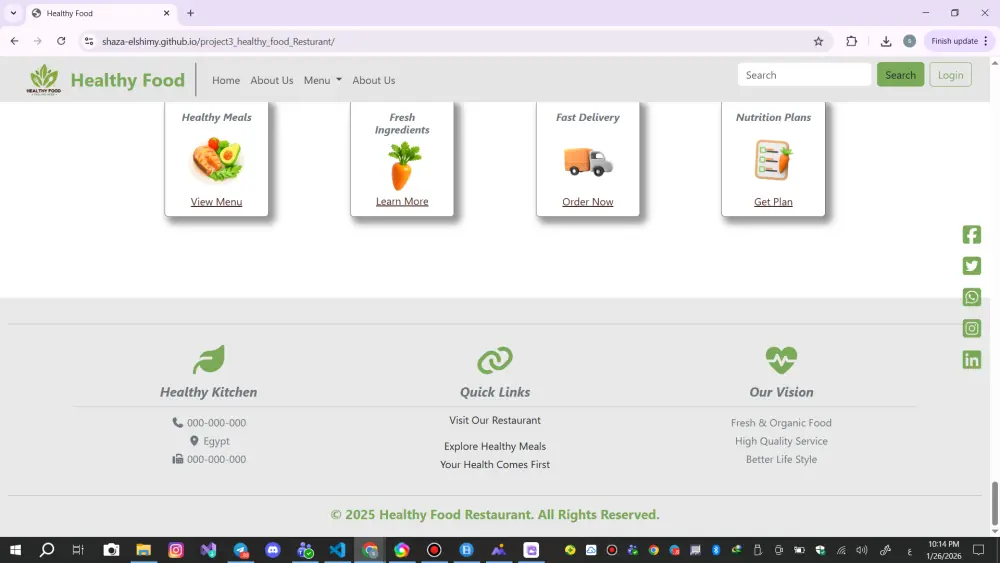Screen dimensions: 1000x563
Task: Click the location pin icon beside Egypt
Action: (194, 441)
